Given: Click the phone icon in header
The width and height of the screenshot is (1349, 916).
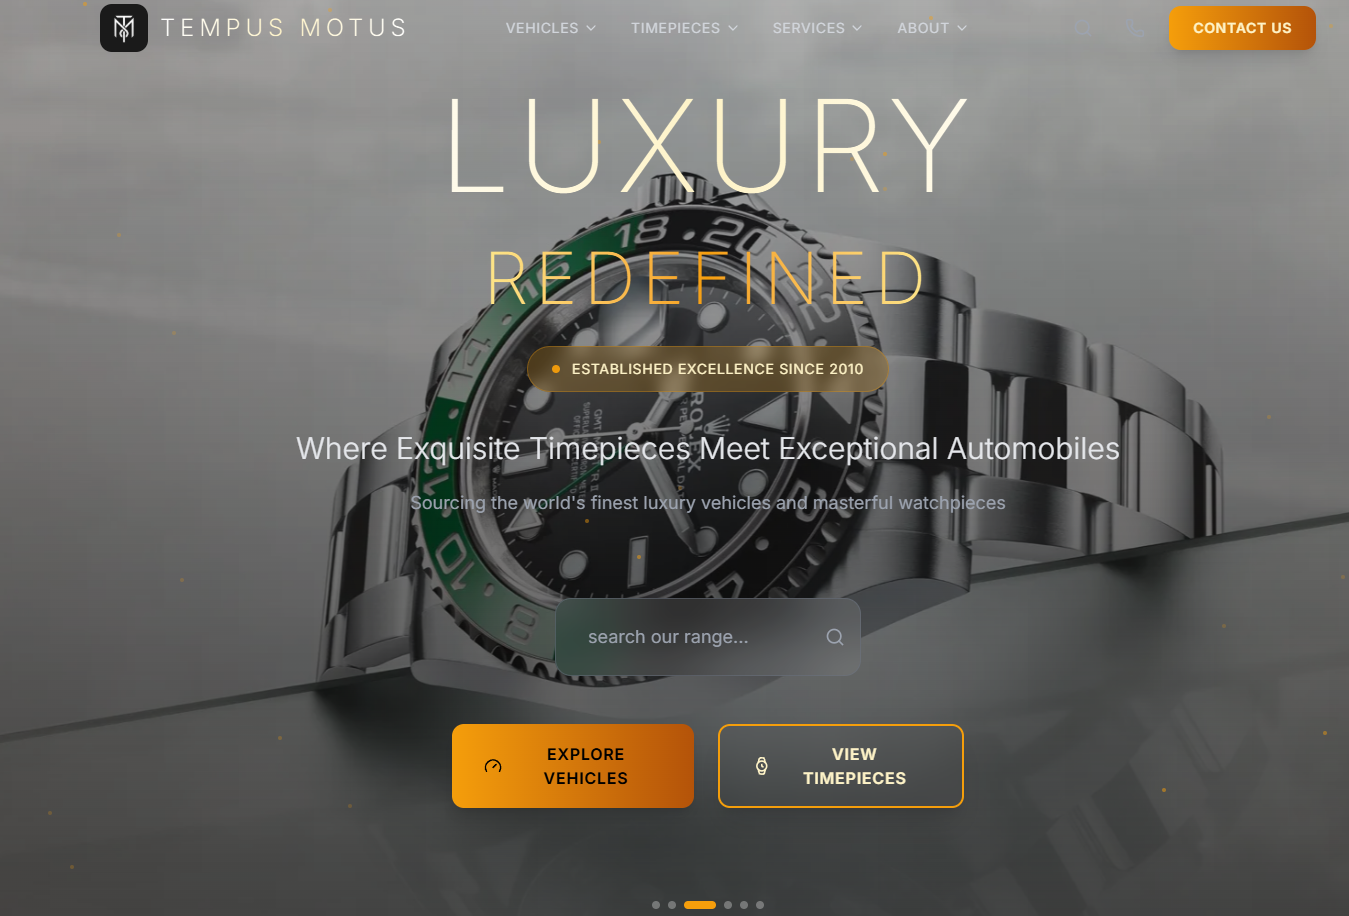Looking at the screenshot, I should (x=1134, y=28).
